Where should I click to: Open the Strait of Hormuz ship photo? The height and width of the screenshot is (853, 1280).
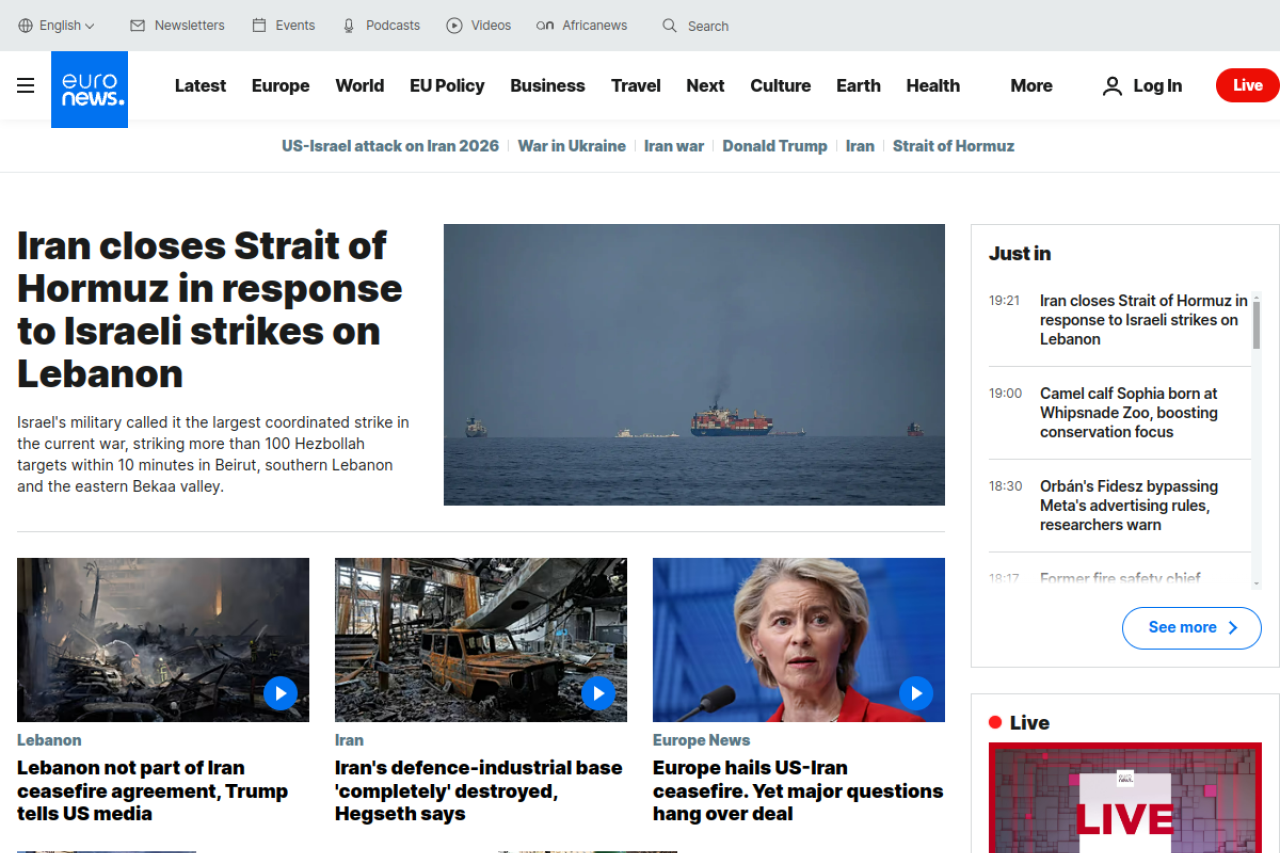pos(694,365)
